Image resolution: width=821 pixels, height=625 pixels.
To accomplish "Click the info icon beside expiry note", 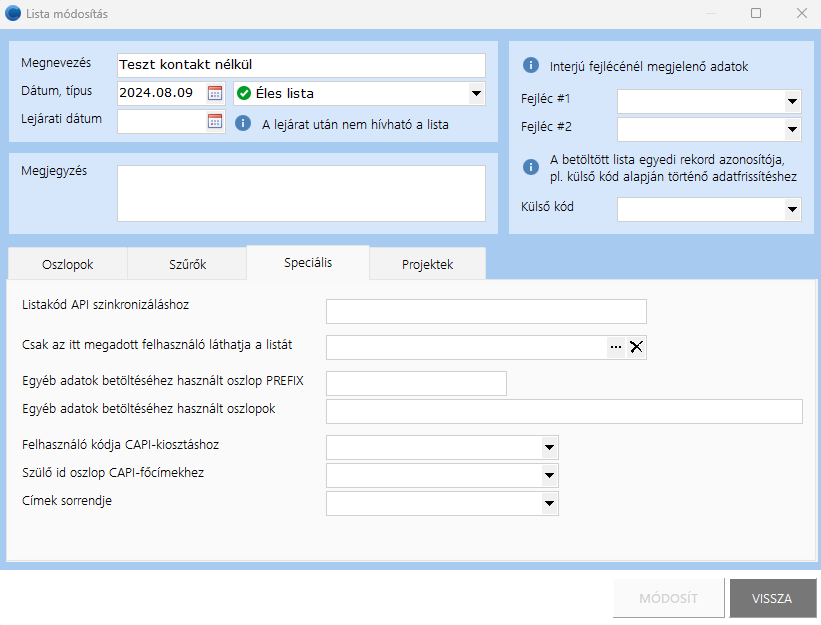I will click(x=243, y=124).
